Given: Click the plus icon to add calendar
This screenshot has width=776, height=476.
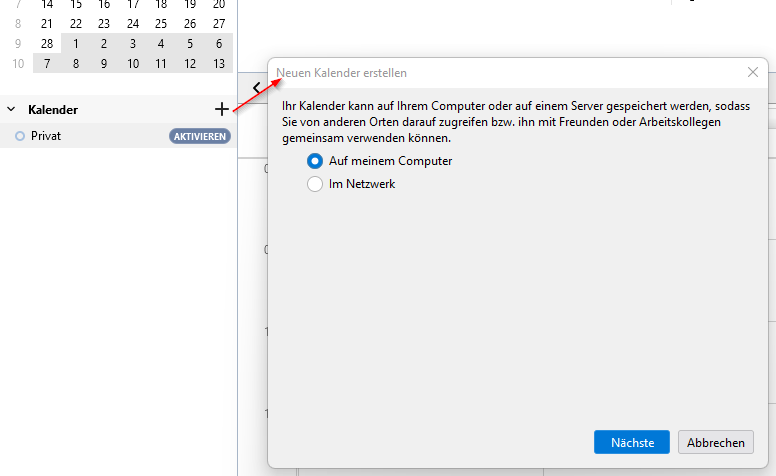Looking at the screenshot, I should (x=222, y=109).
